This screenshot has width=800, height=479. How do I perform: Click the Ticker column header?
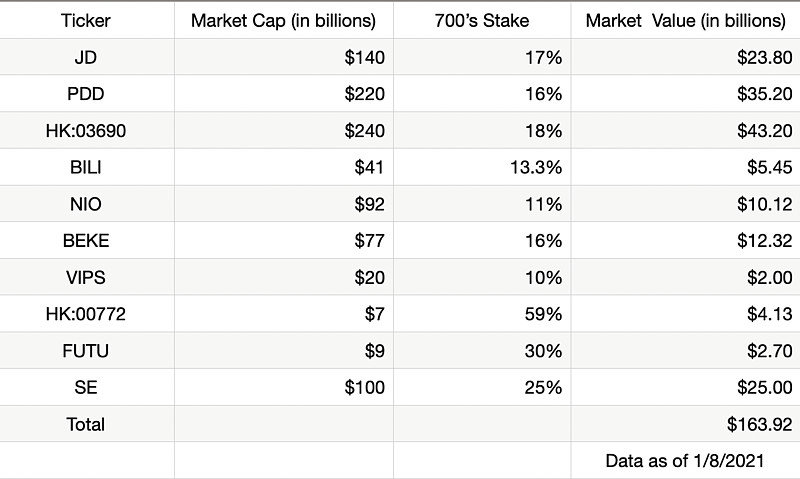pos(85,20)
